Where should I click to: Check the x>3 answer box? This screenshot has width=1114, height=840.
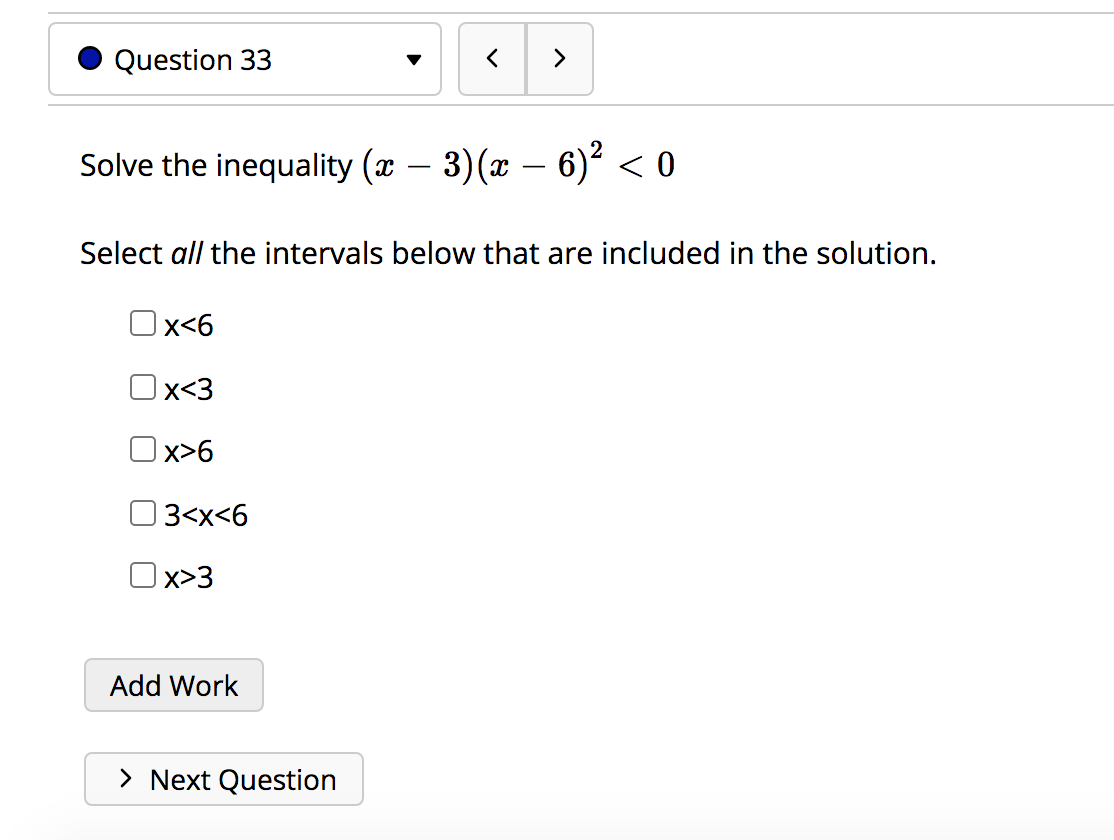click(142, 574)
